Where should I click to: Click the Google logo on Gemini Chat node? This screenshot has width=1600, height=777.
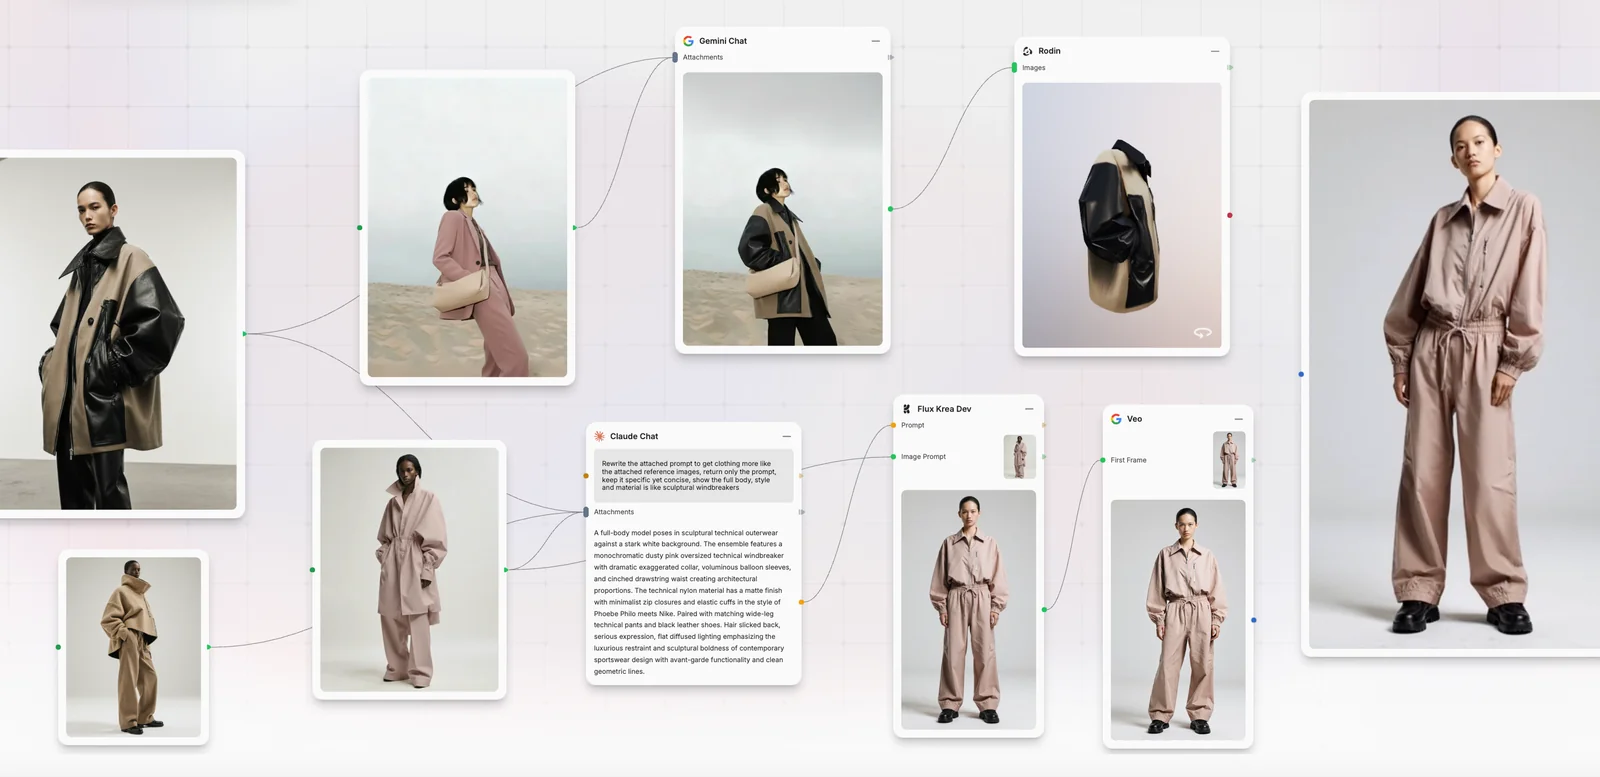(688, 41)
